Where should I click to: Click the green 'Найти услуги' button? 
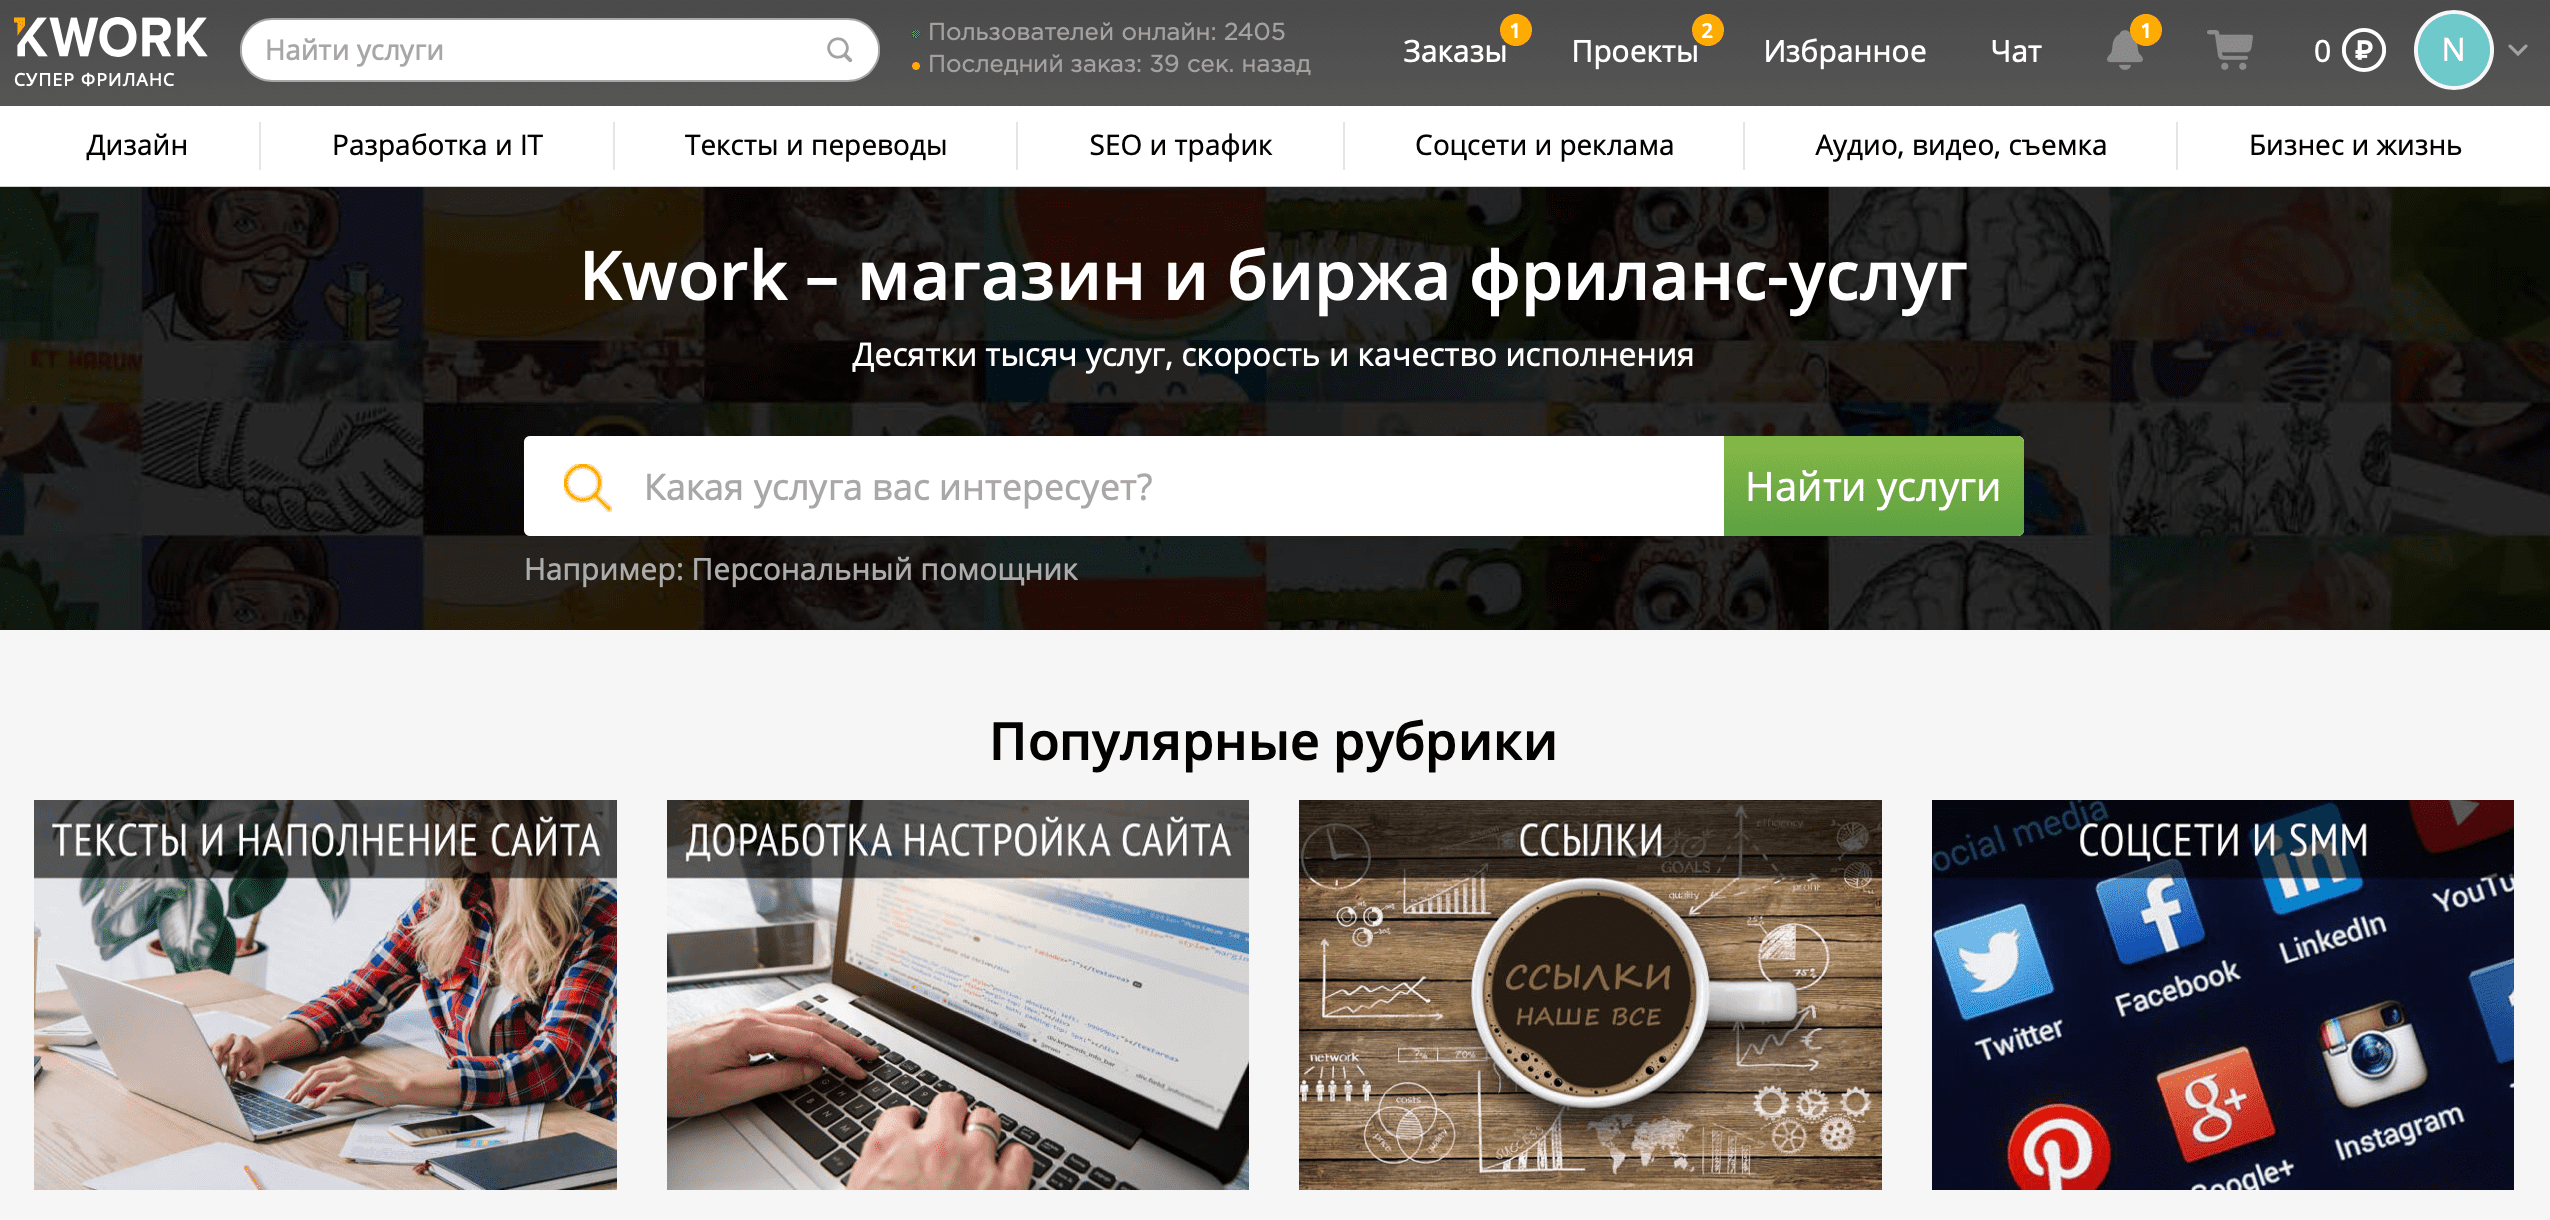[1873, 486]
